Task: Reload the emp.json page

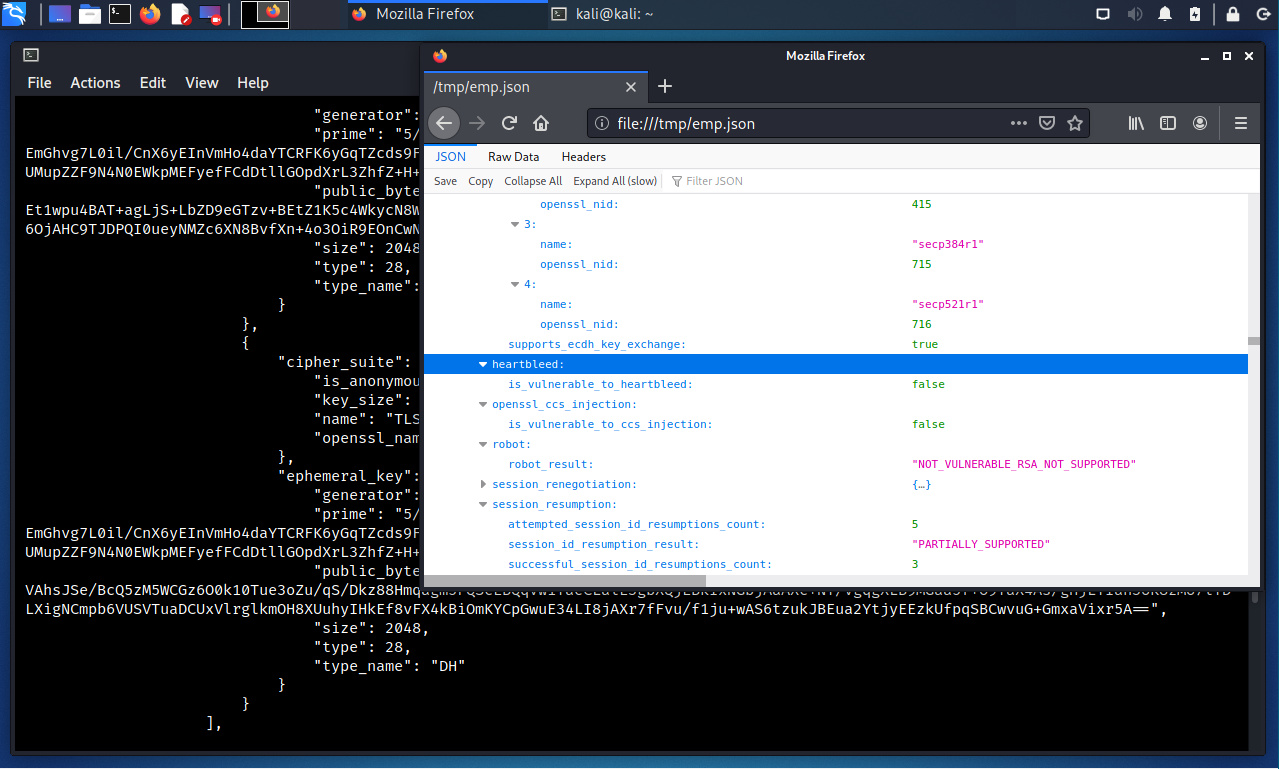Action: [509, 123]
